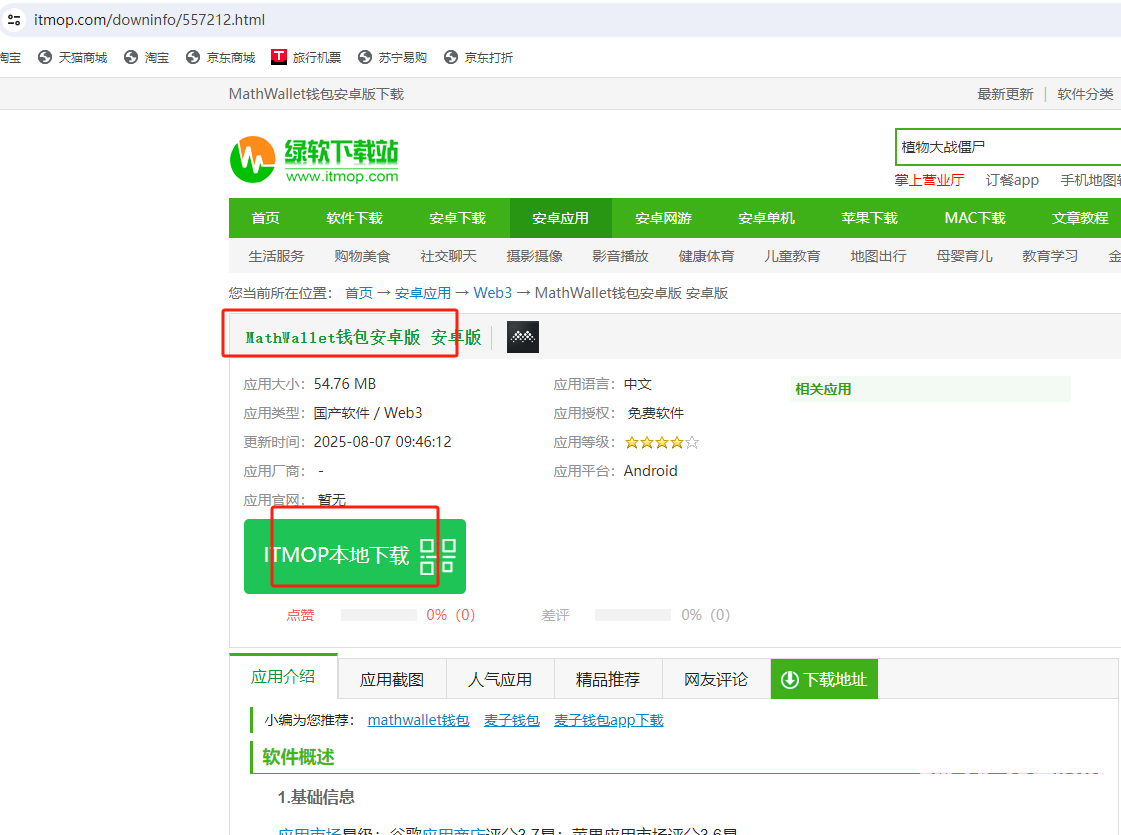Viewport: 1121px width, 835px height.
Task: Click the Web3 breadcrumb link
Action: pyautogui.click(x=492, y=293)
